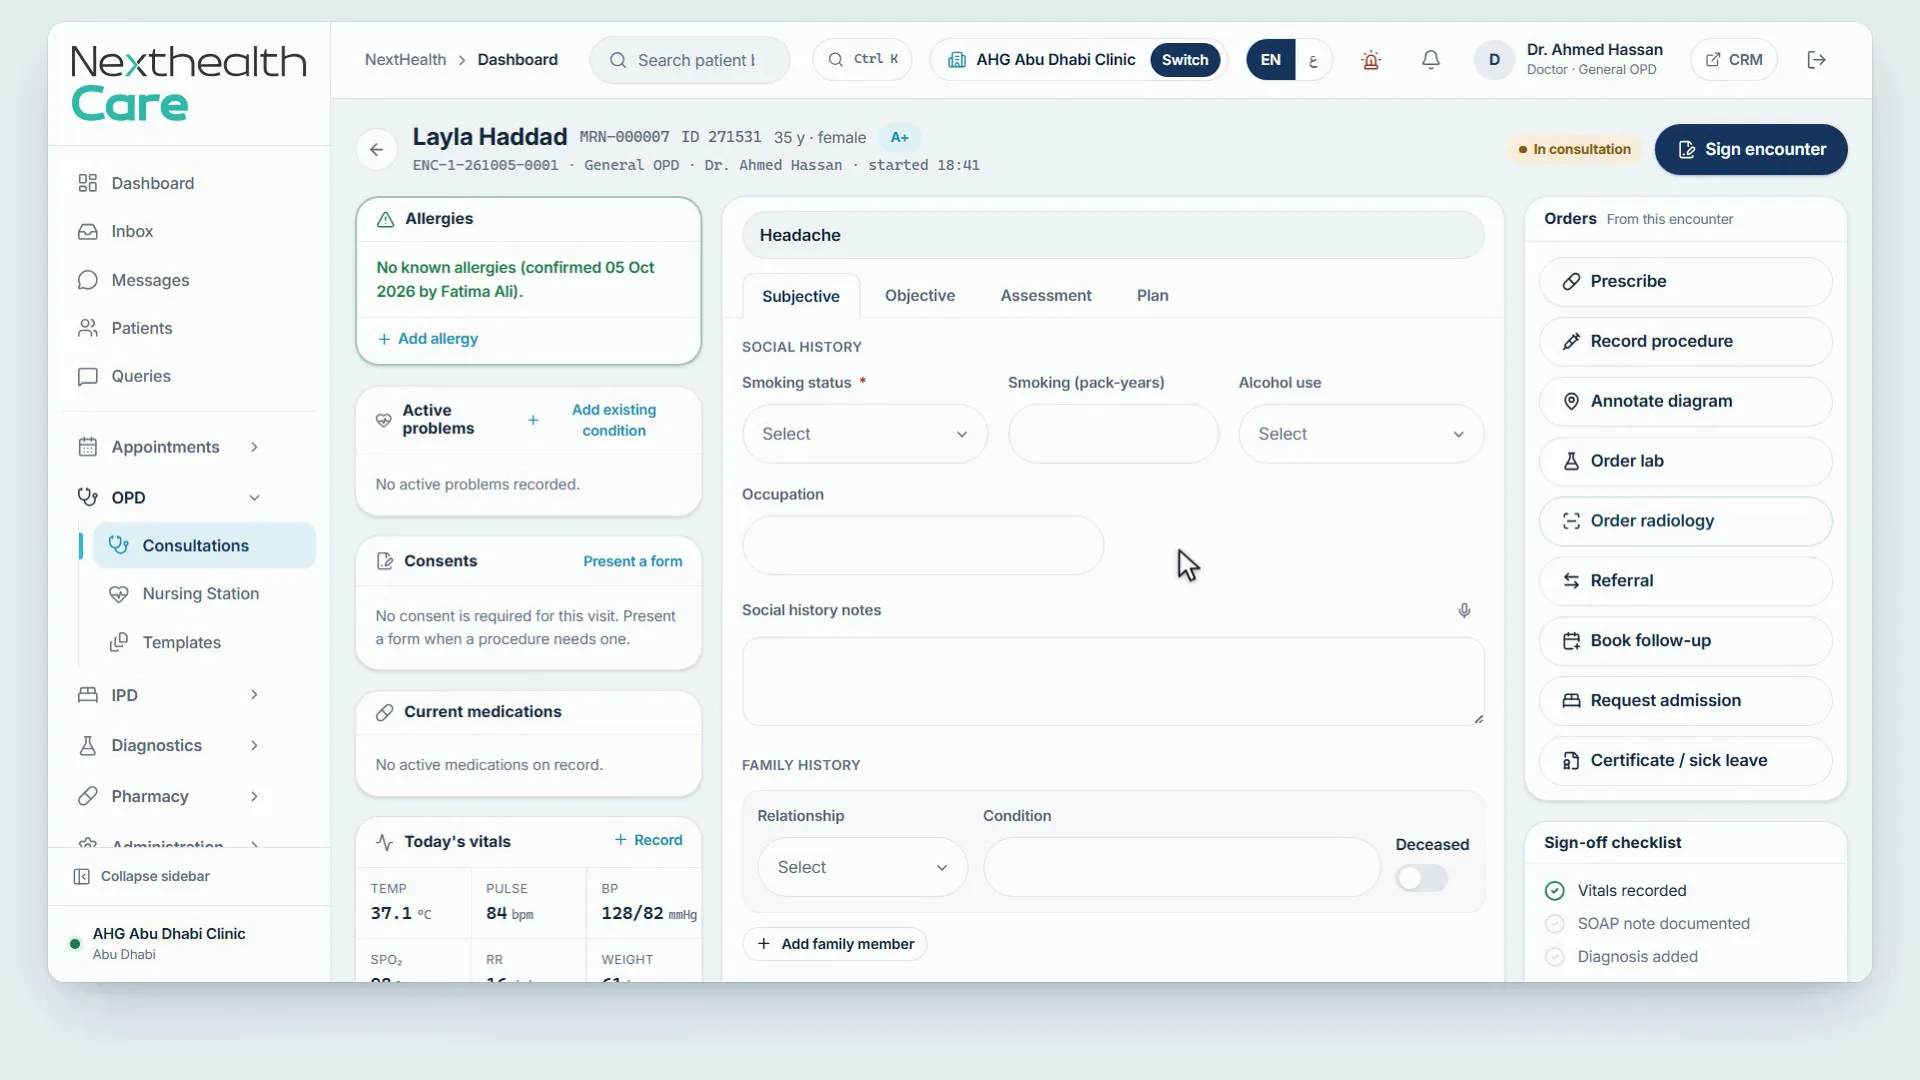The image size is (1920, 1080).
Task: Click the Messages bubble icon in sidebar
Action: [x=88, y=280]
